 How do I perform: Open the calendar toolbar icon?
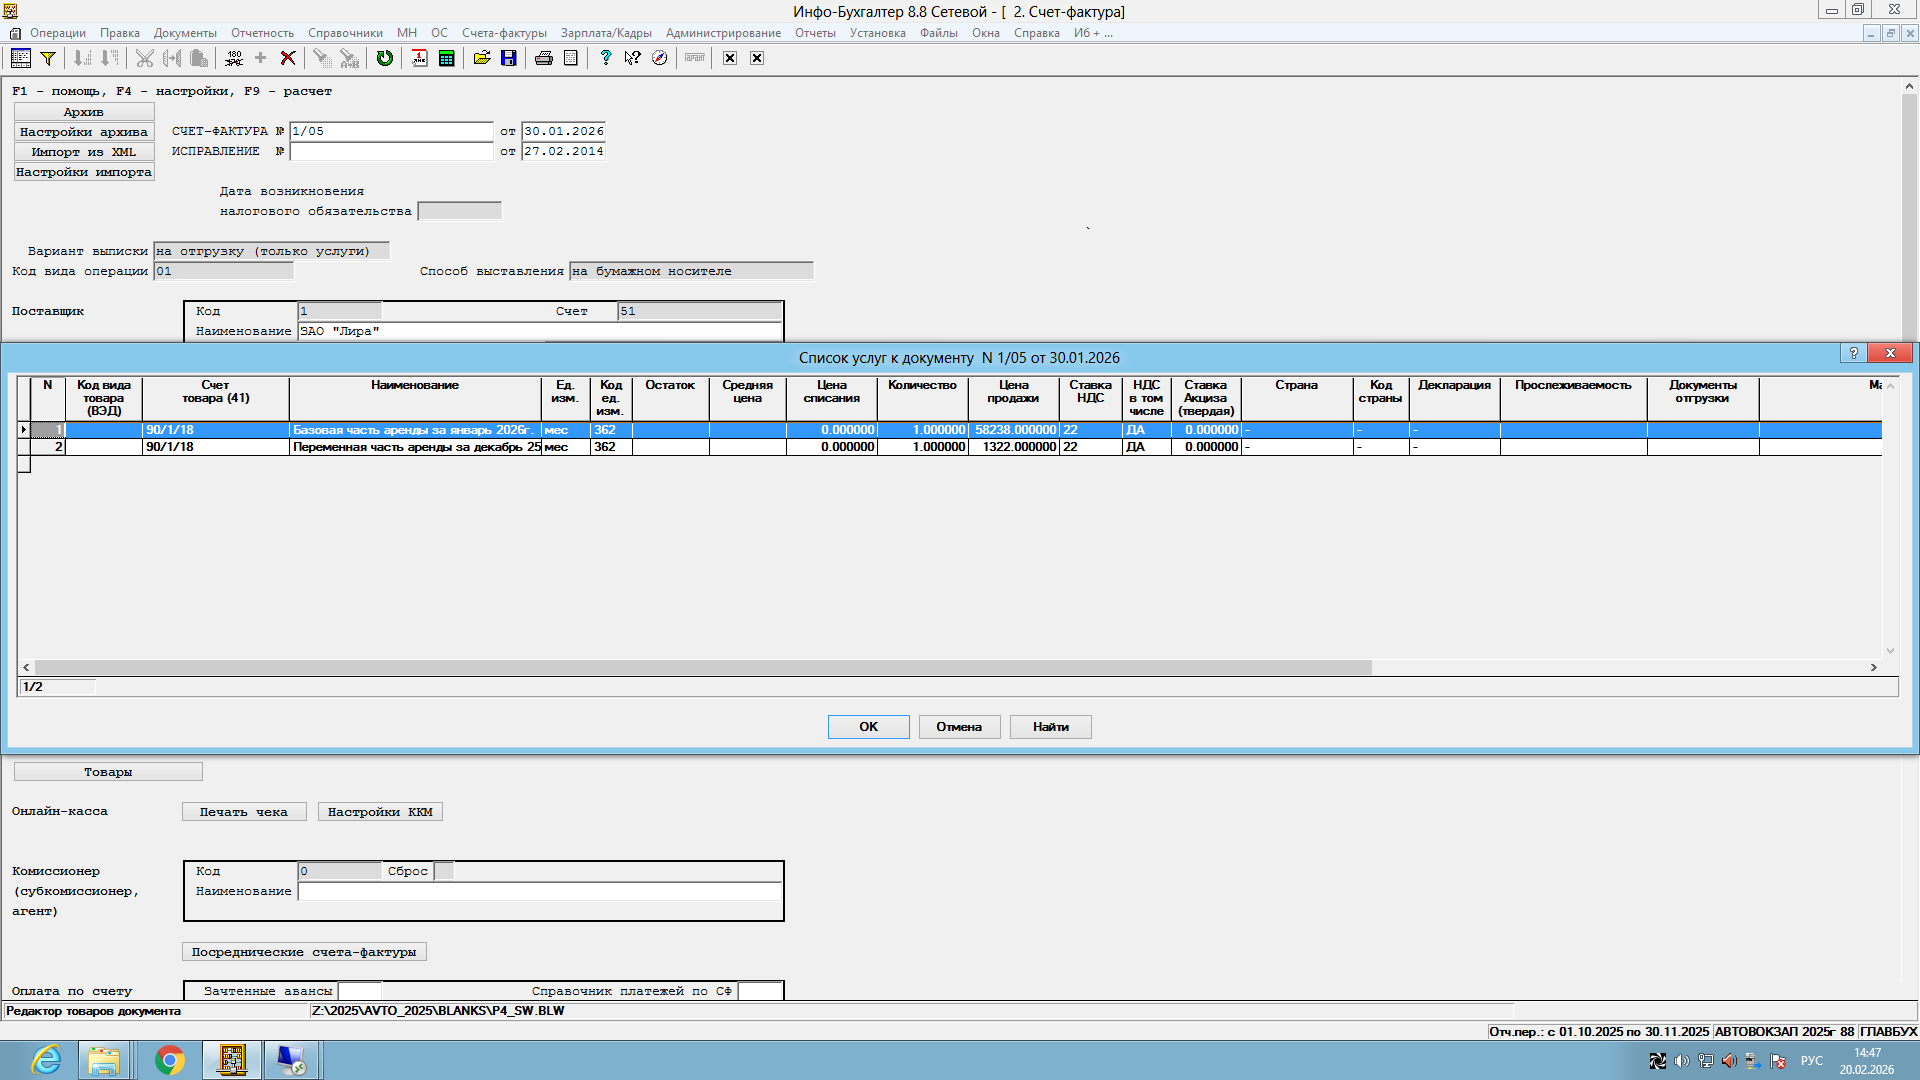(x=419, y=58)
